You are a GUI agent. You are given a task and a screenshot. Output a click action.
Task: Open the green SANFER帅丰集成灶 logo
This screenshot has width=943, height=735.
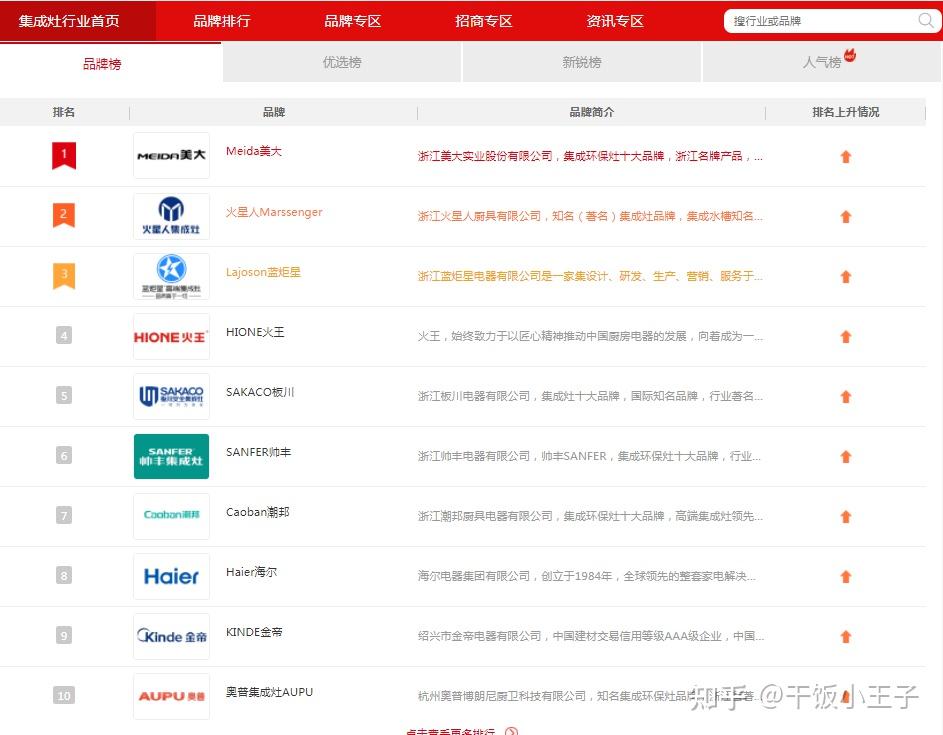171,457
